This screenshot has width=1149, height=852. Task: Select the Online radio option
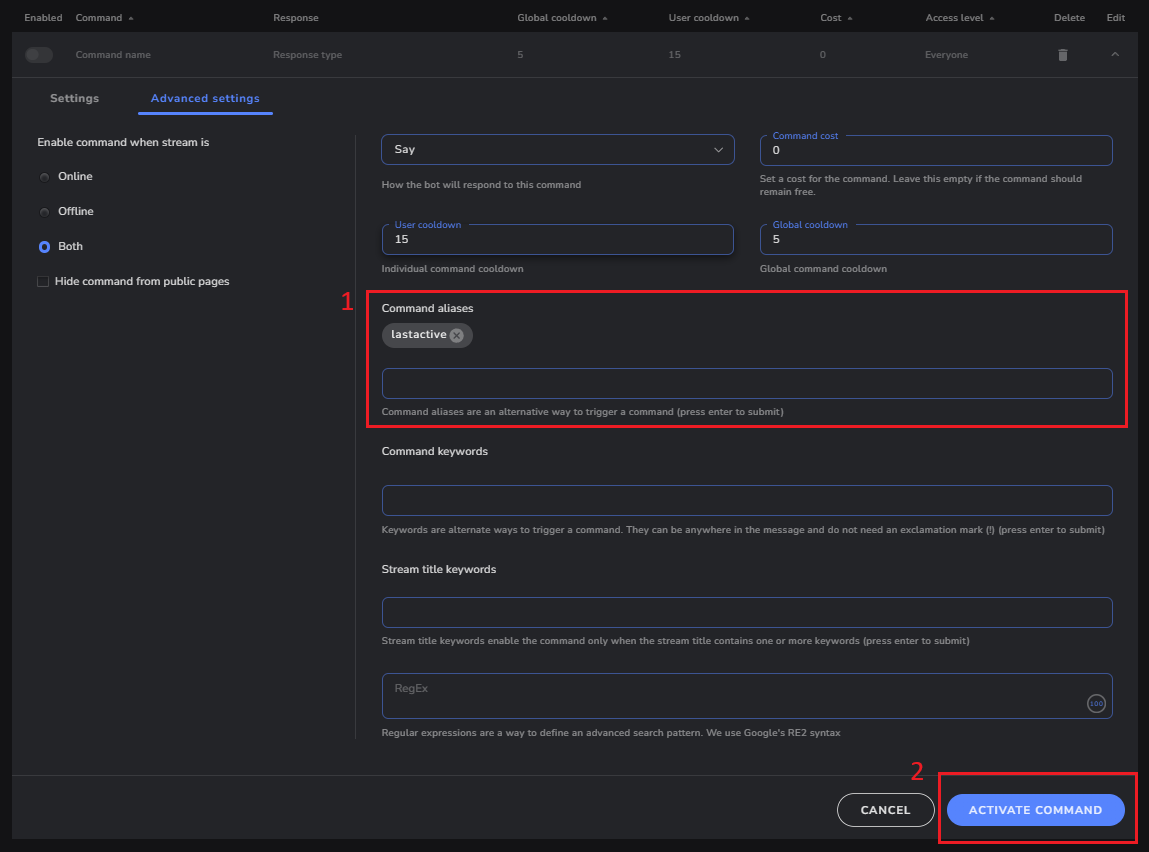pos(44,177)
